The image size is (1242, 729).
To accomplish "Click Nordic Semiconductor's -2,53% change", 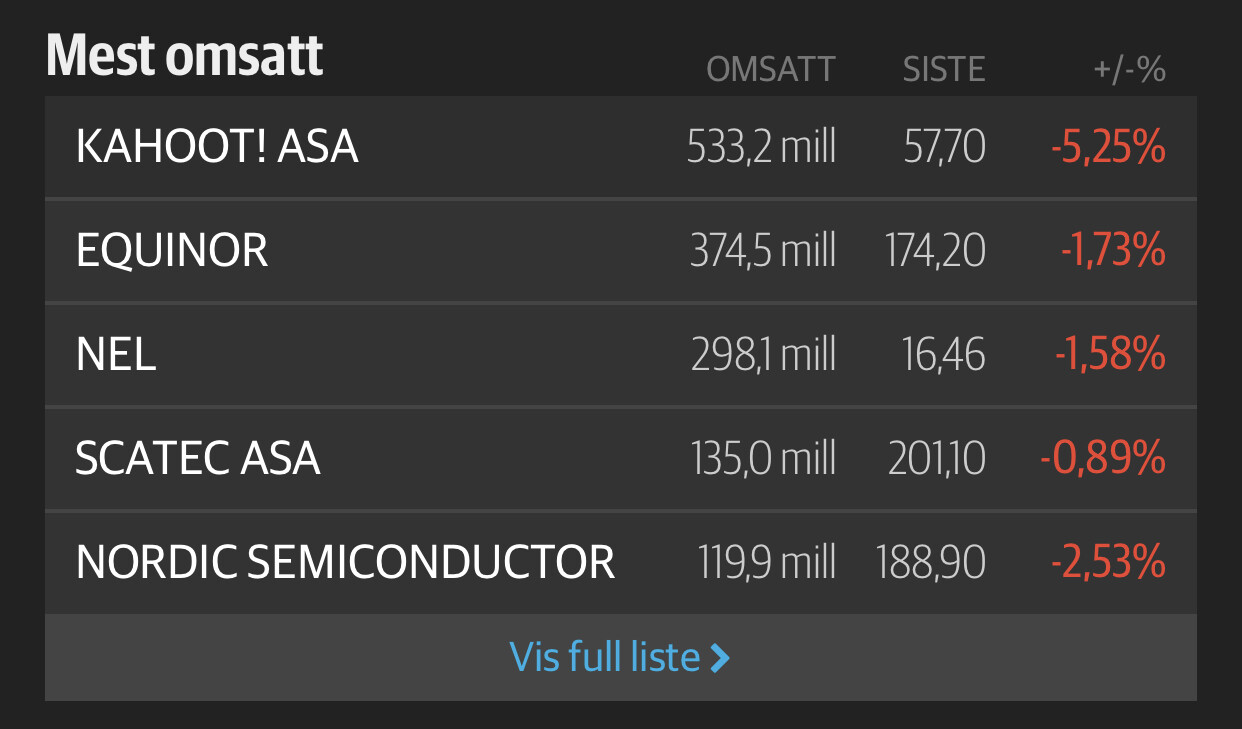I will click(x=1108, y=563).
